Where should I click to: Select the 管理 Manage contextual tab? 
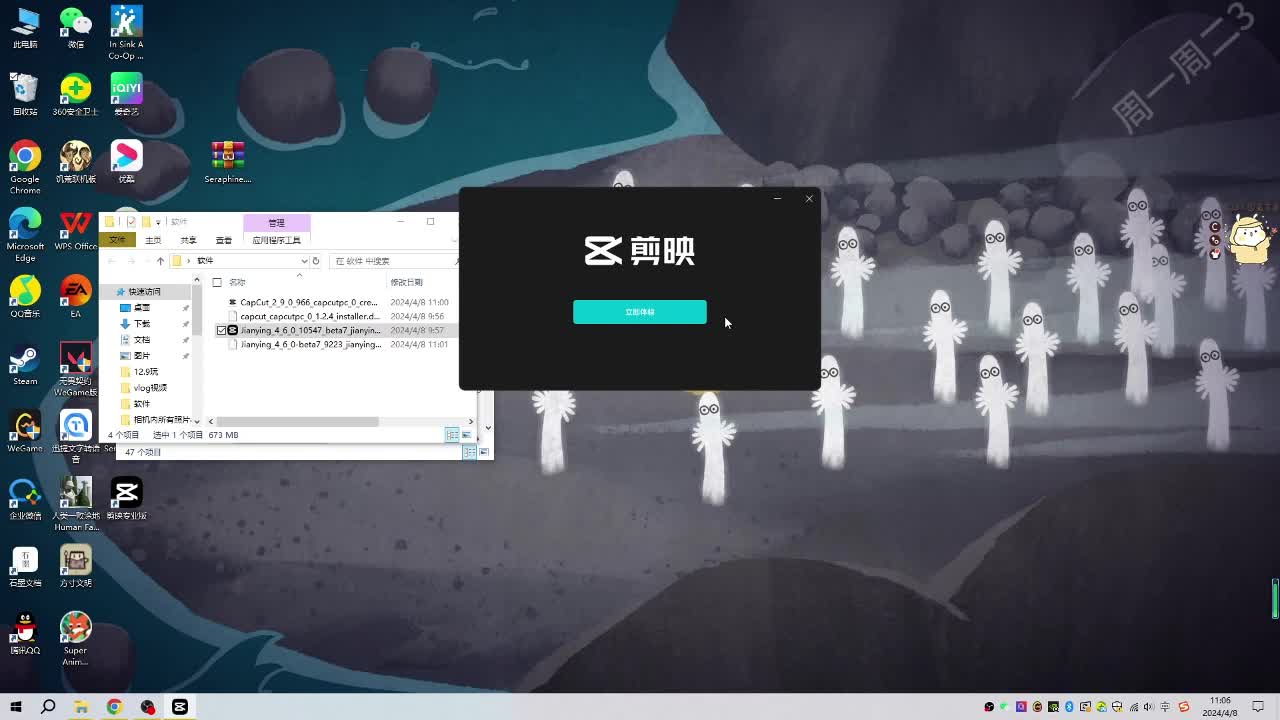(276, 222)
